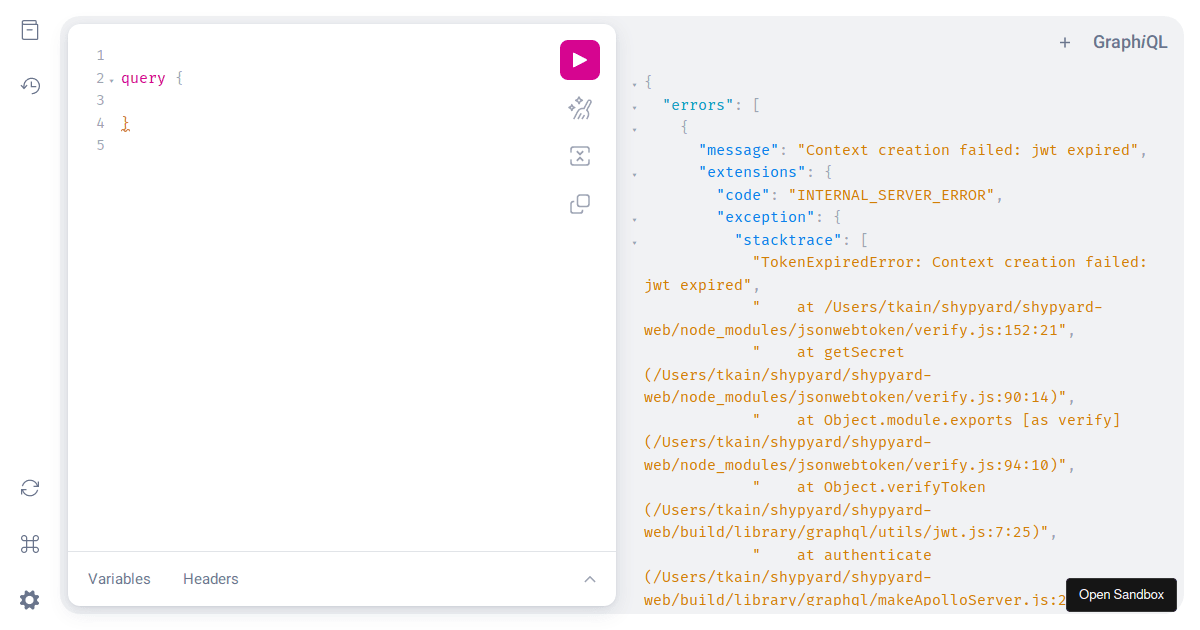Open the GraphiQL settings dialog
The width and height of the screenshot is (1200, 630).
click(x=29, y=599)
